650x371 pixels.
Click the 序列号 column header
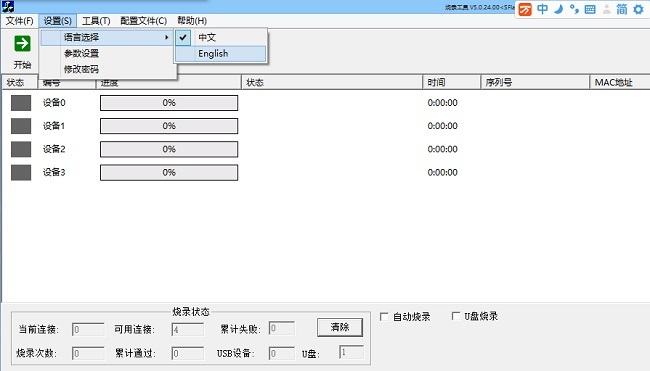535,82
